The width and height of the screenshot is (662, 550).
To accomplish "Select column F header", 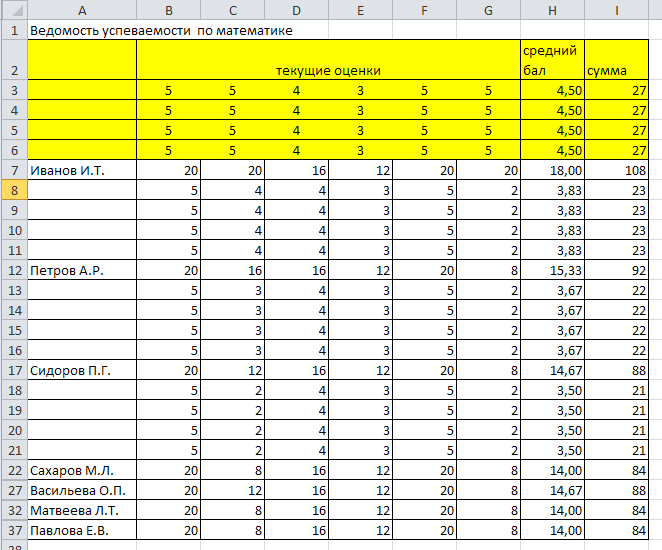I will (425, 10).
